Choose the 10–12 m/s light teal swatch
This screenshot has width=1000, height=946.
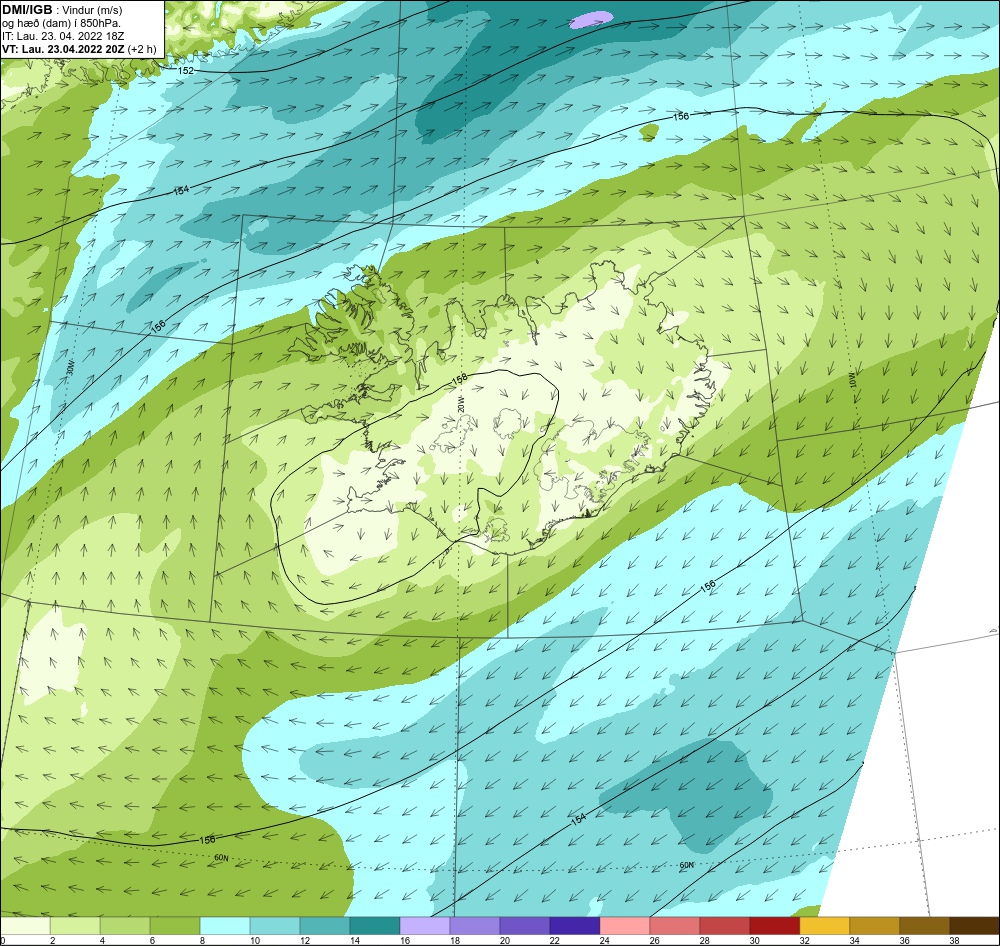click(275, 926)
